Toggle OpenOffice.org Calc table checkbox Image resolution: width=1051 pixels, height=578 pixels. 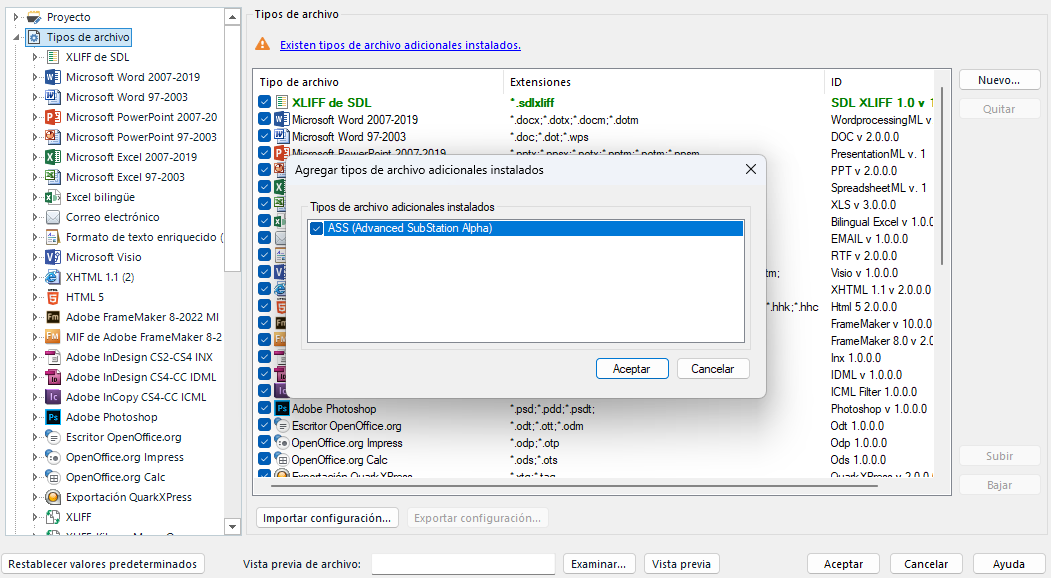[x=265, y=459]
